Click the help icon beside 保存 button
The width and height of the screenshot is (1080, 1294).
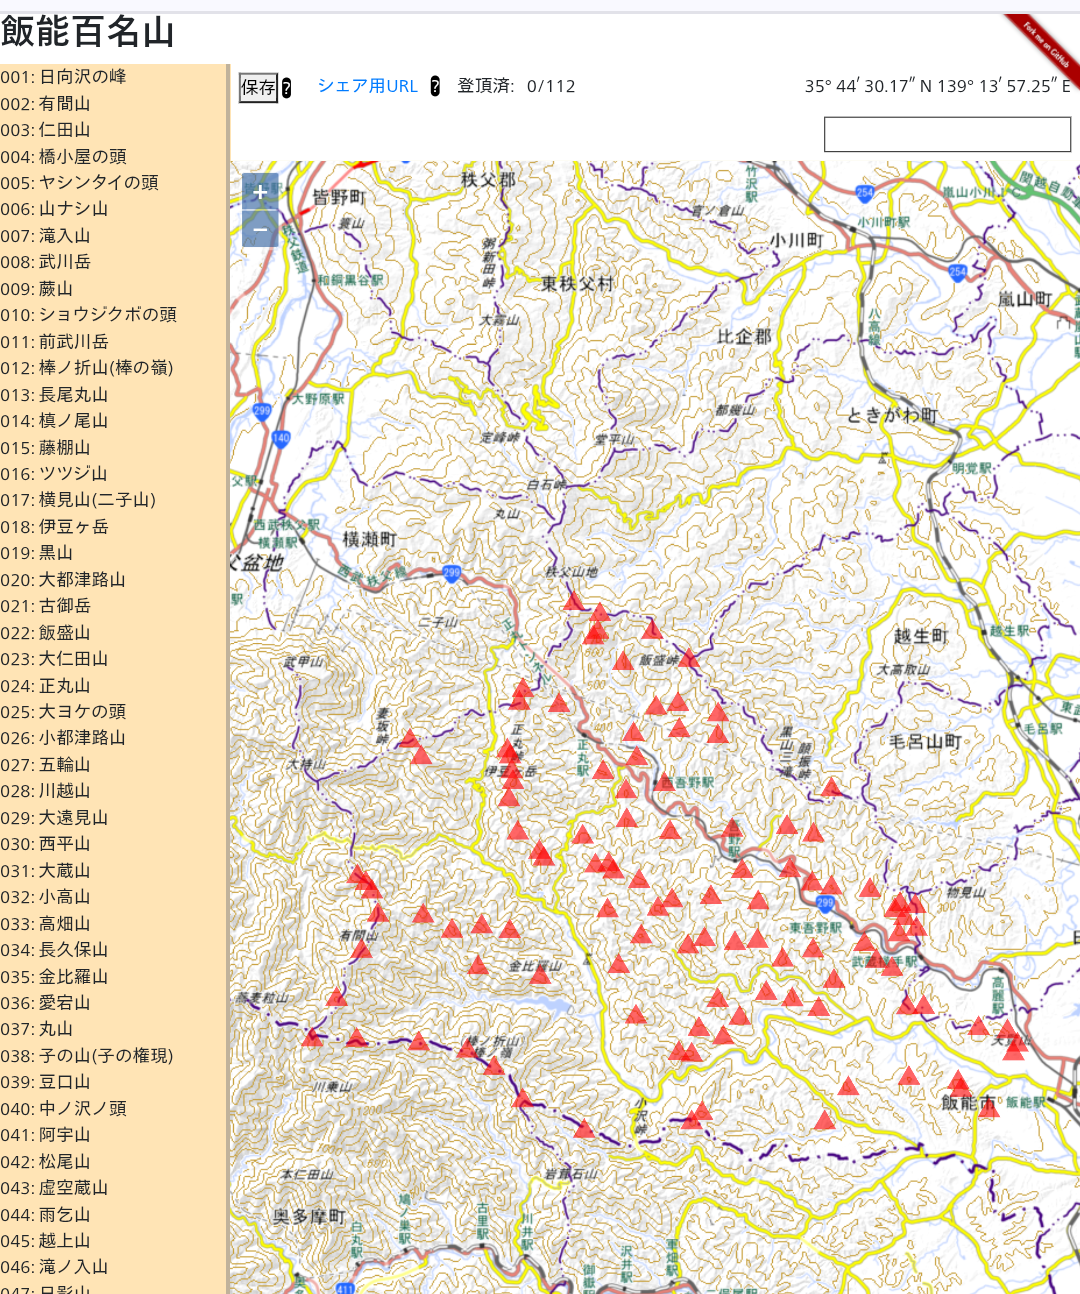pyautogui.click(x=286, y=88)
